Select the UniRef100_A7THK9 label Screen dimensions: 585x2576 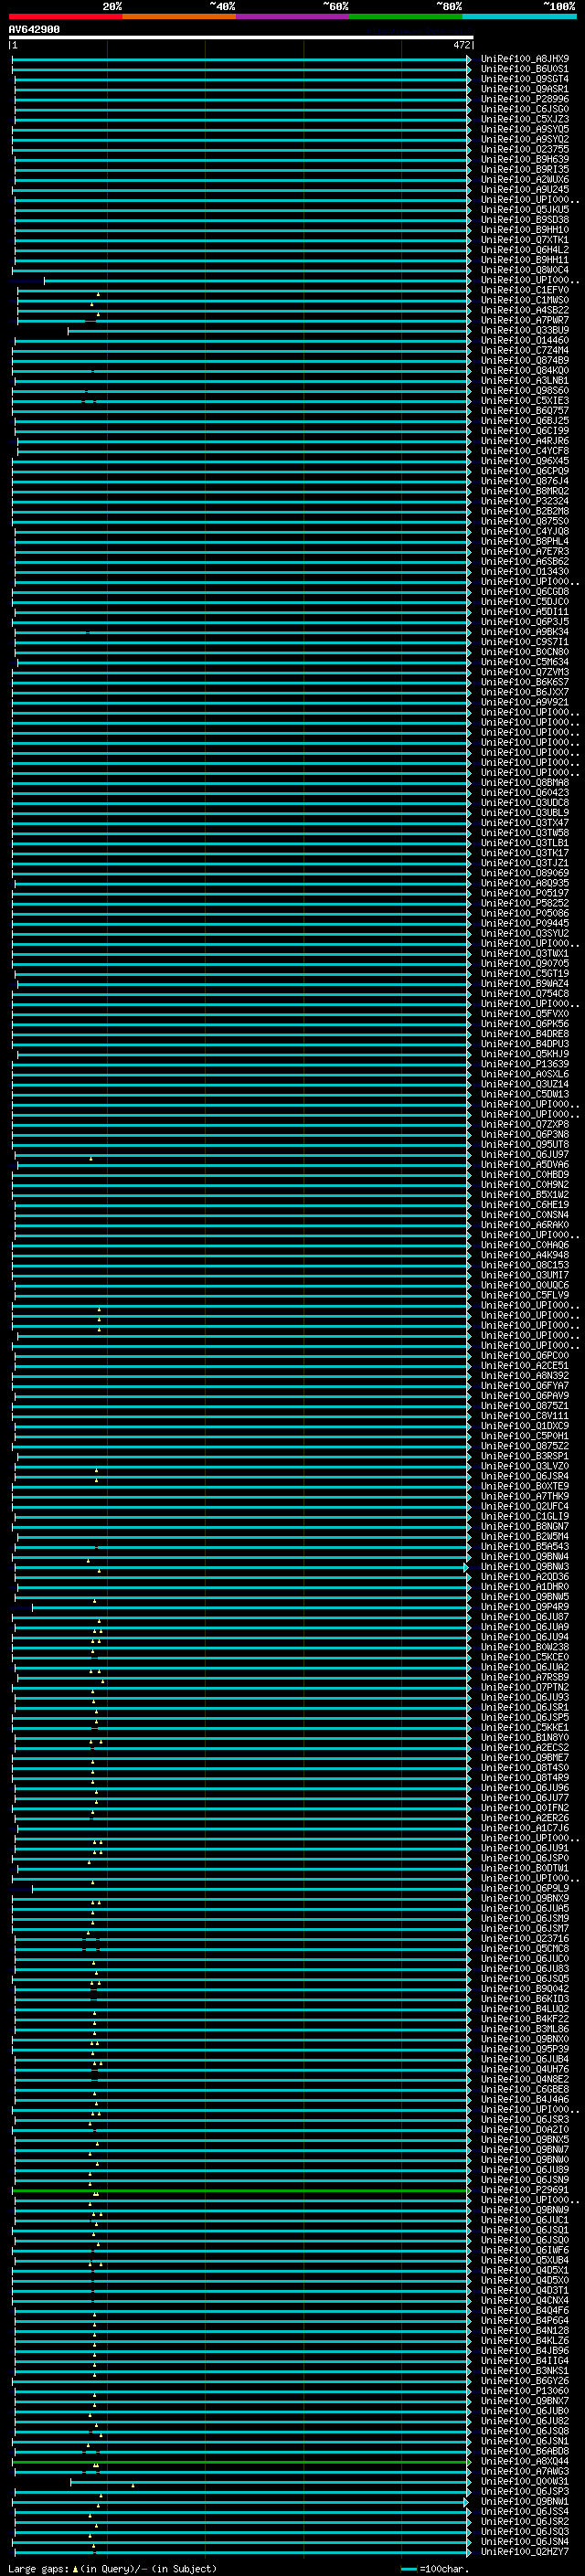tap(524, 1496)
